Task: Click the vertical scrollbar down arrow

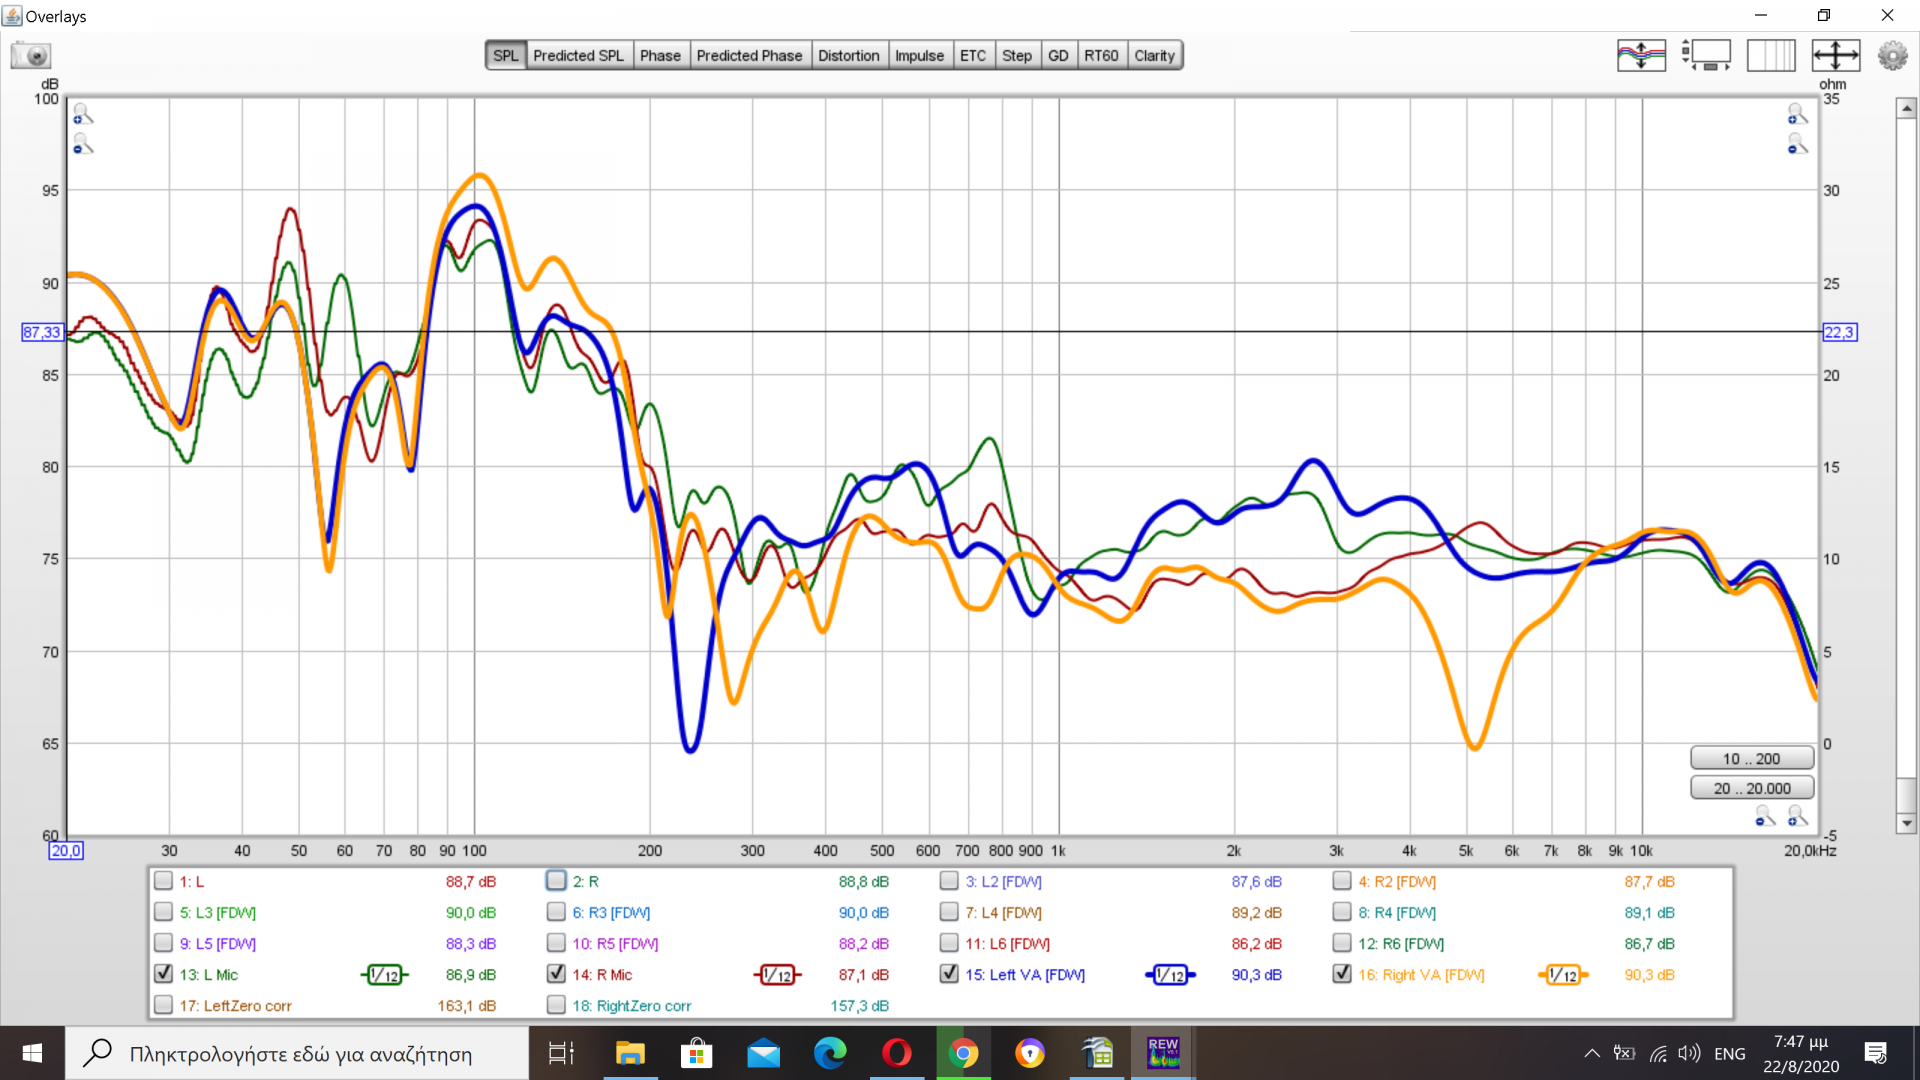Action: coord(1906,824)
